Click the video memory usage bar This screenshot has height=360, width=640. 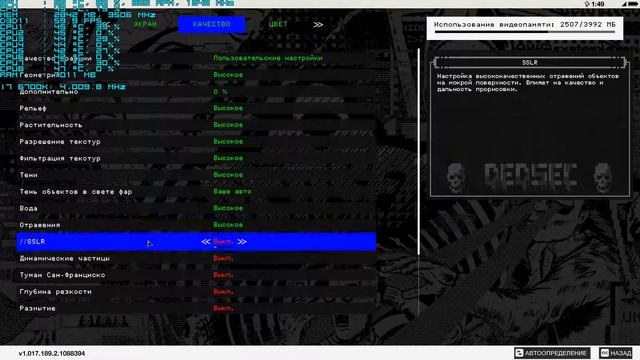(524, 32)
